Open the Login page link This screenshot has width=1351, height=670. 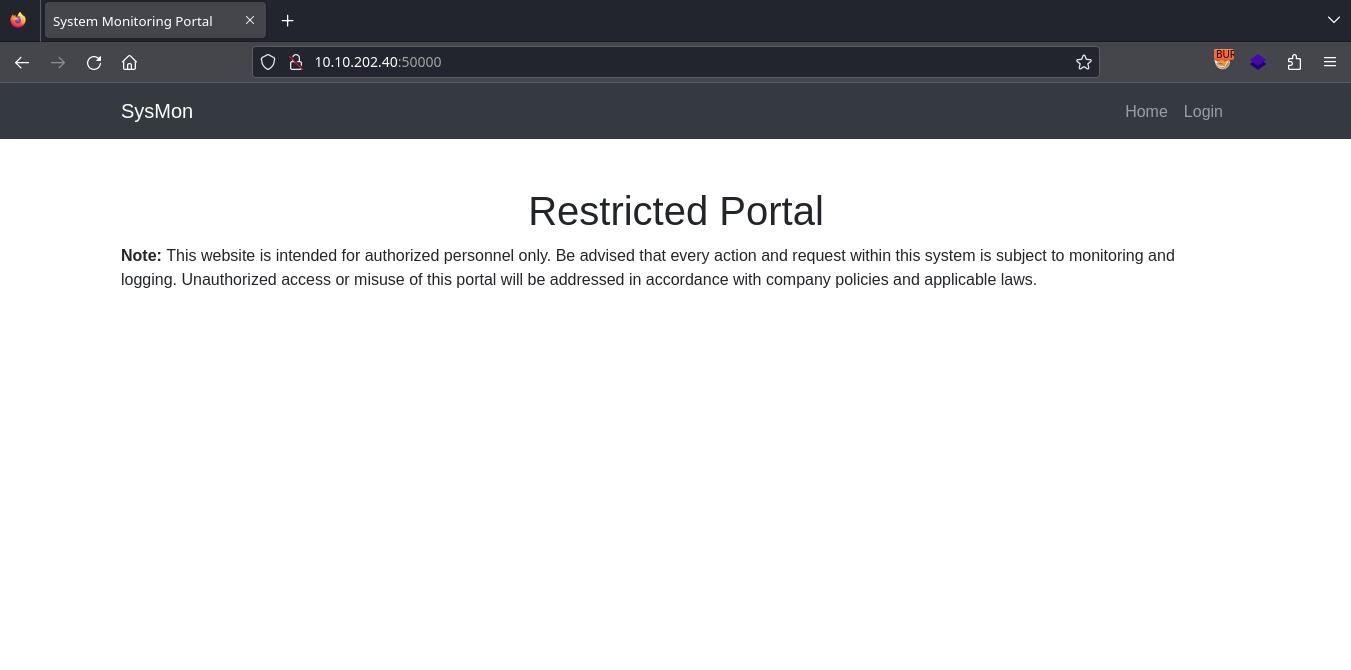click(x=1203, y=111)
